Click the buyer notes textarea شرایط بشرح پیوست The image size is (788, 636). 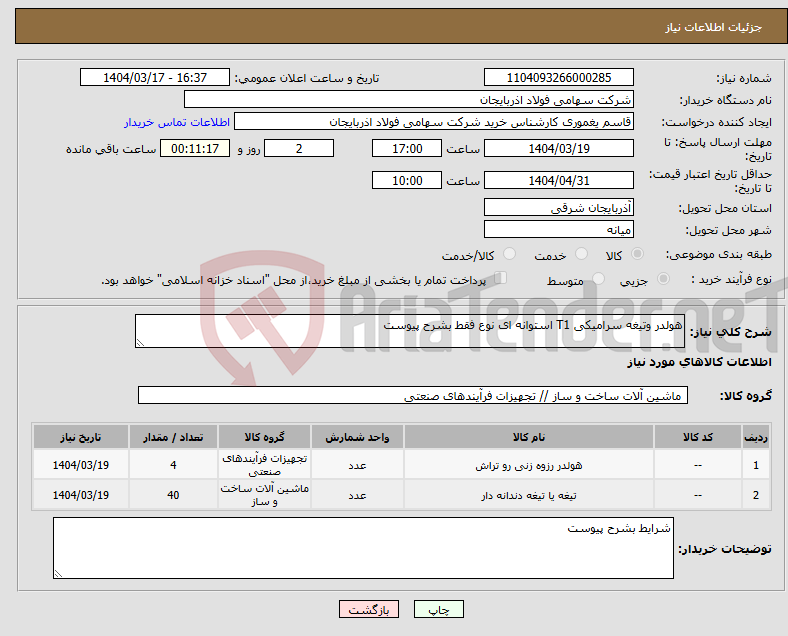click(363, 548)
